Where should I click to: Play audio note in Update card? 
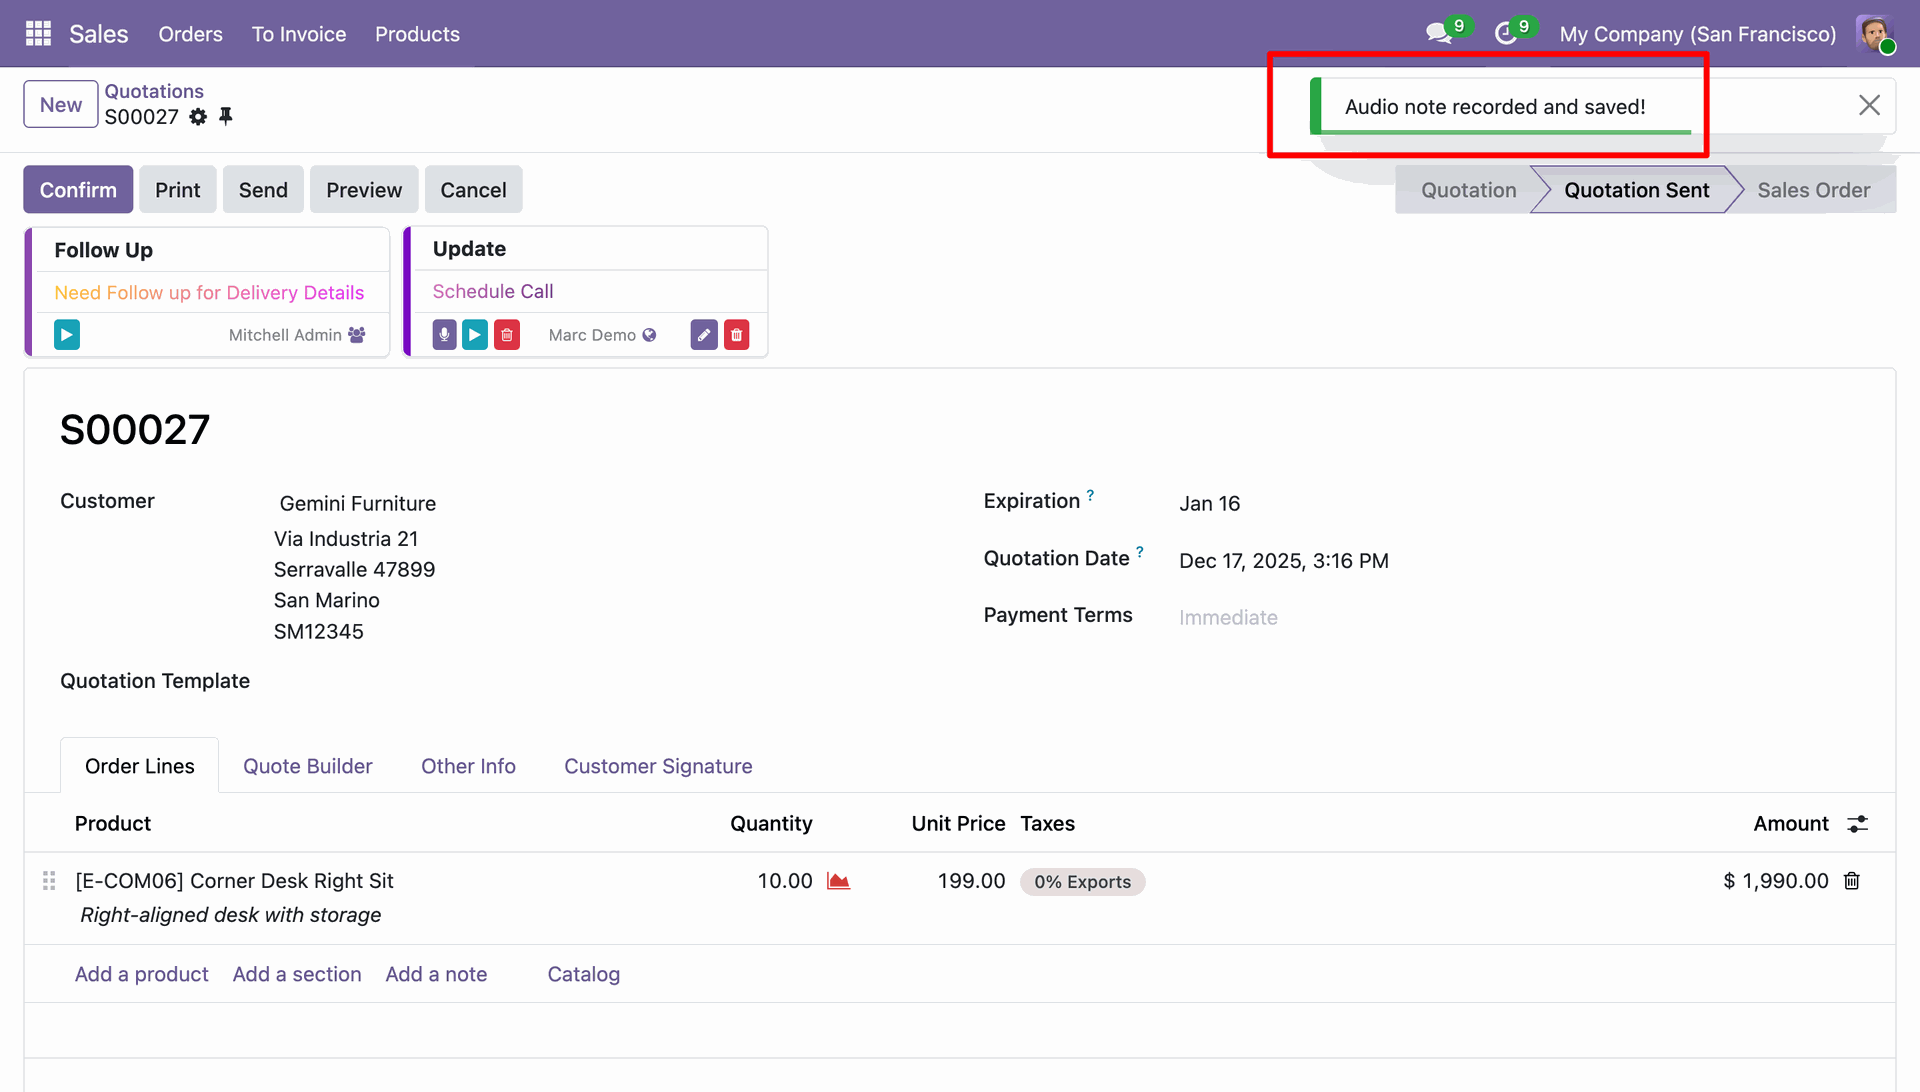click(x=475, y=335)
